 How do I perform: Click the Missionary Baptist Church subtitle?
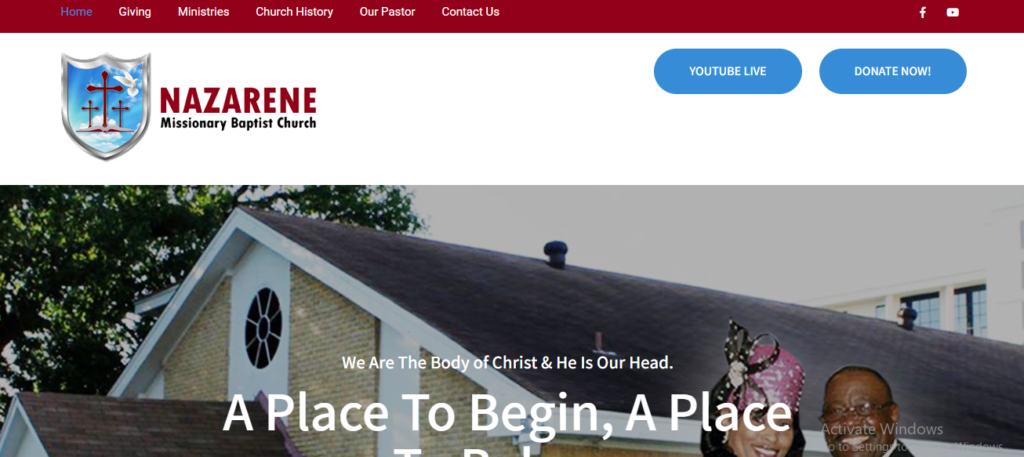pyautogui.click(x=238, y=123)
